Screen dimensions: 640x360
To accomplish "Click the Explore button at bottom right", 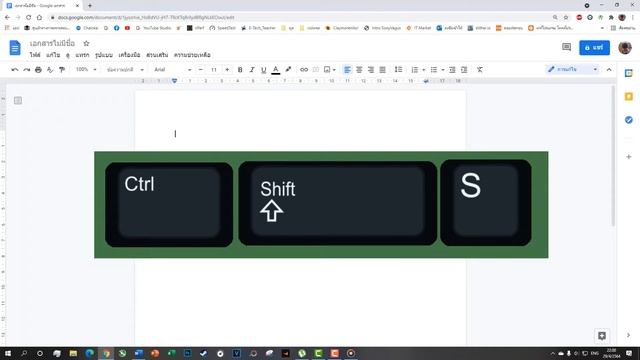I will pos(602,336).
